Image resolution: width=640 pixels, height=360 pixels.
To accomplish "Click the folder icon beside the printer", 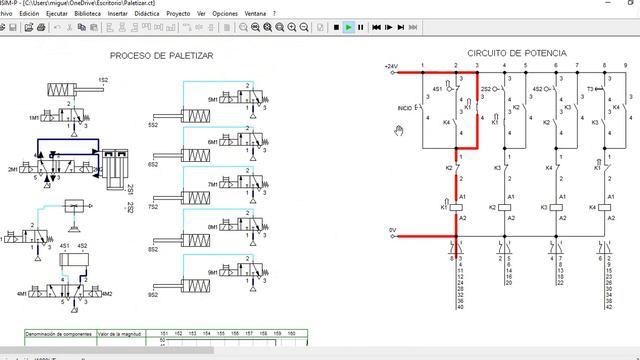I will tap(29, 27).
